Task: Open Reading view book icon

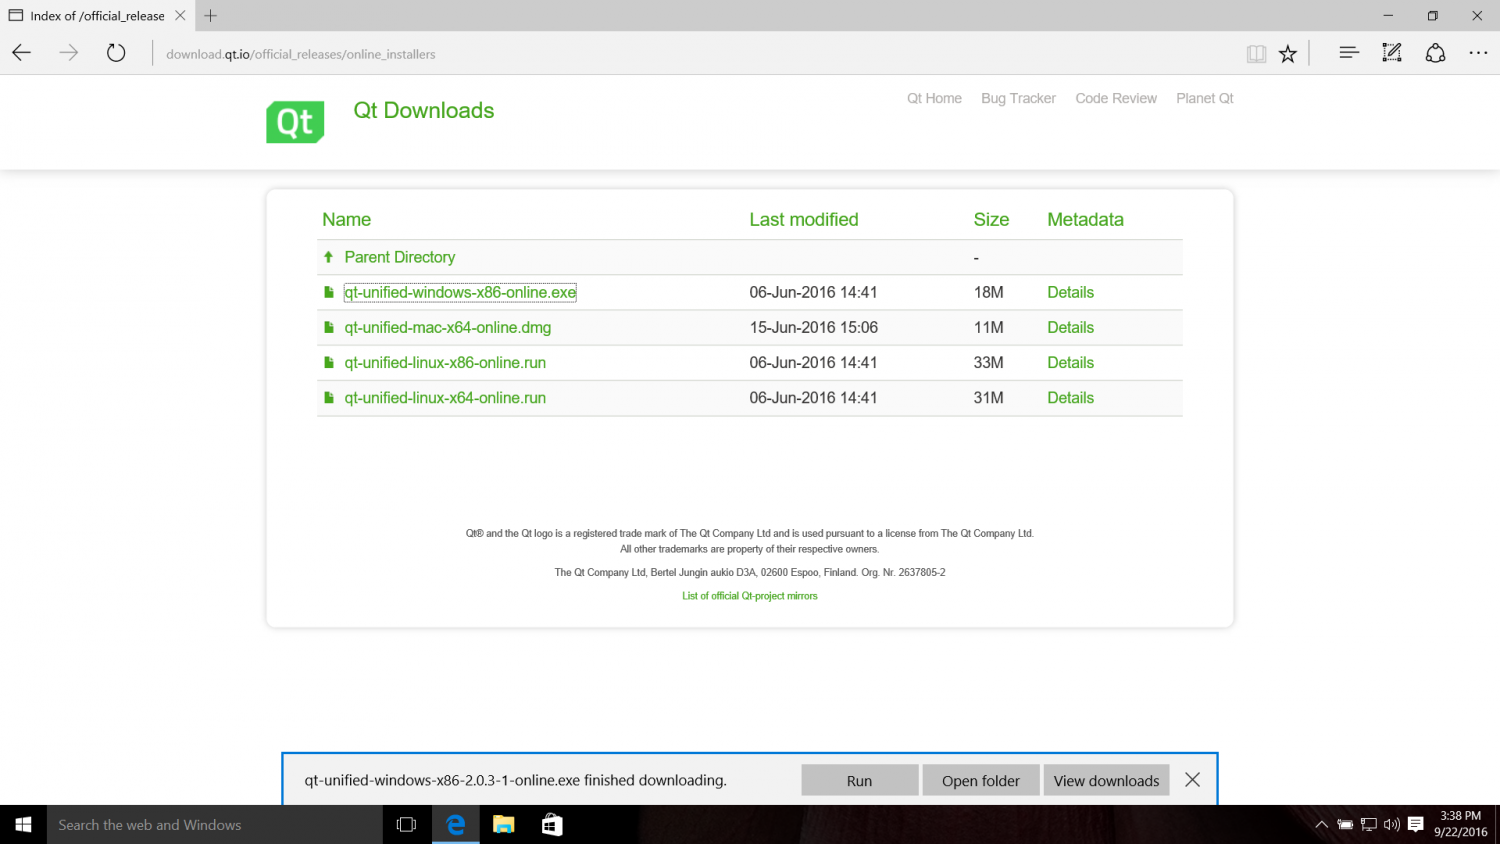Action: 1256,54
